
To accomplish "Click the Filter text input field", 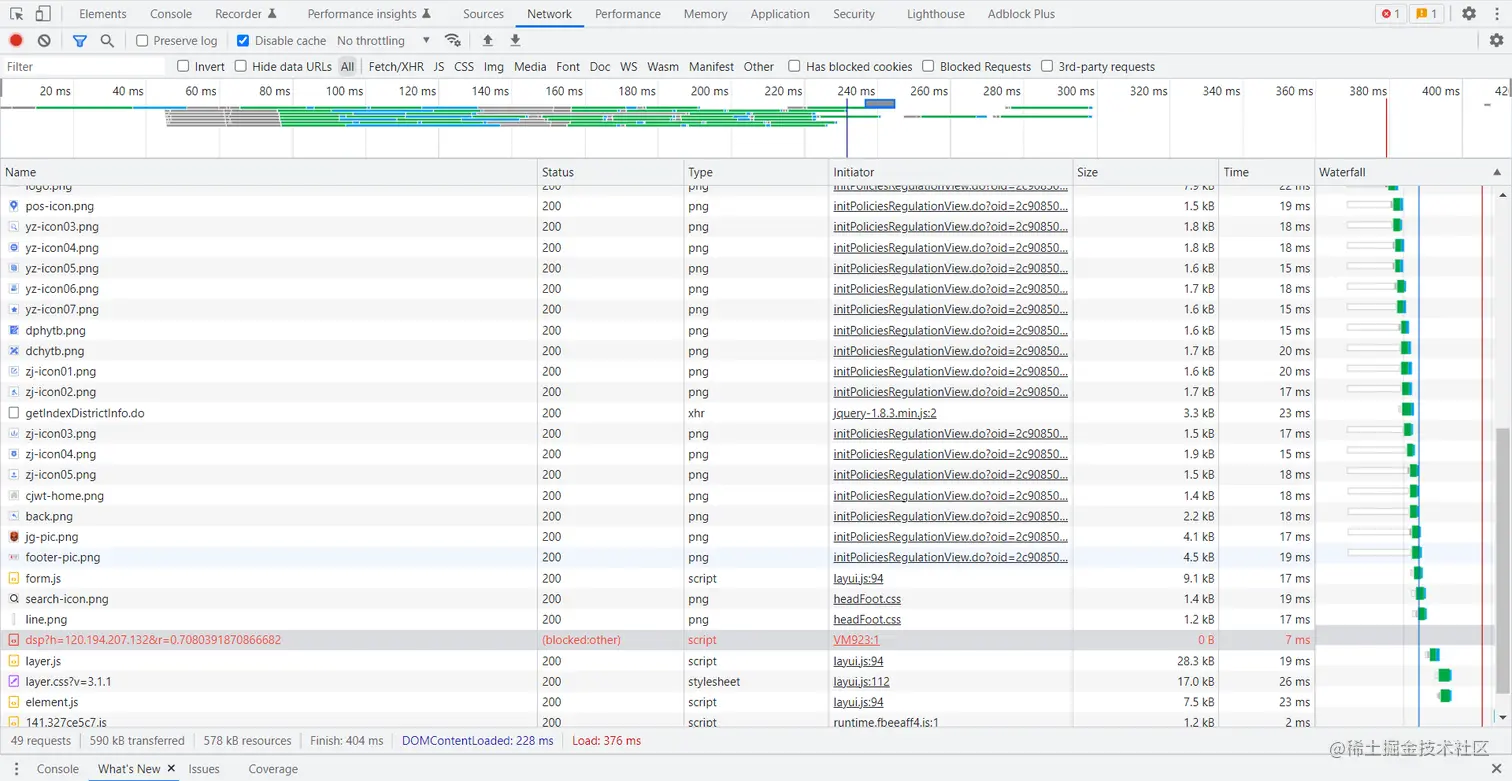I will [x=85, y=67].
